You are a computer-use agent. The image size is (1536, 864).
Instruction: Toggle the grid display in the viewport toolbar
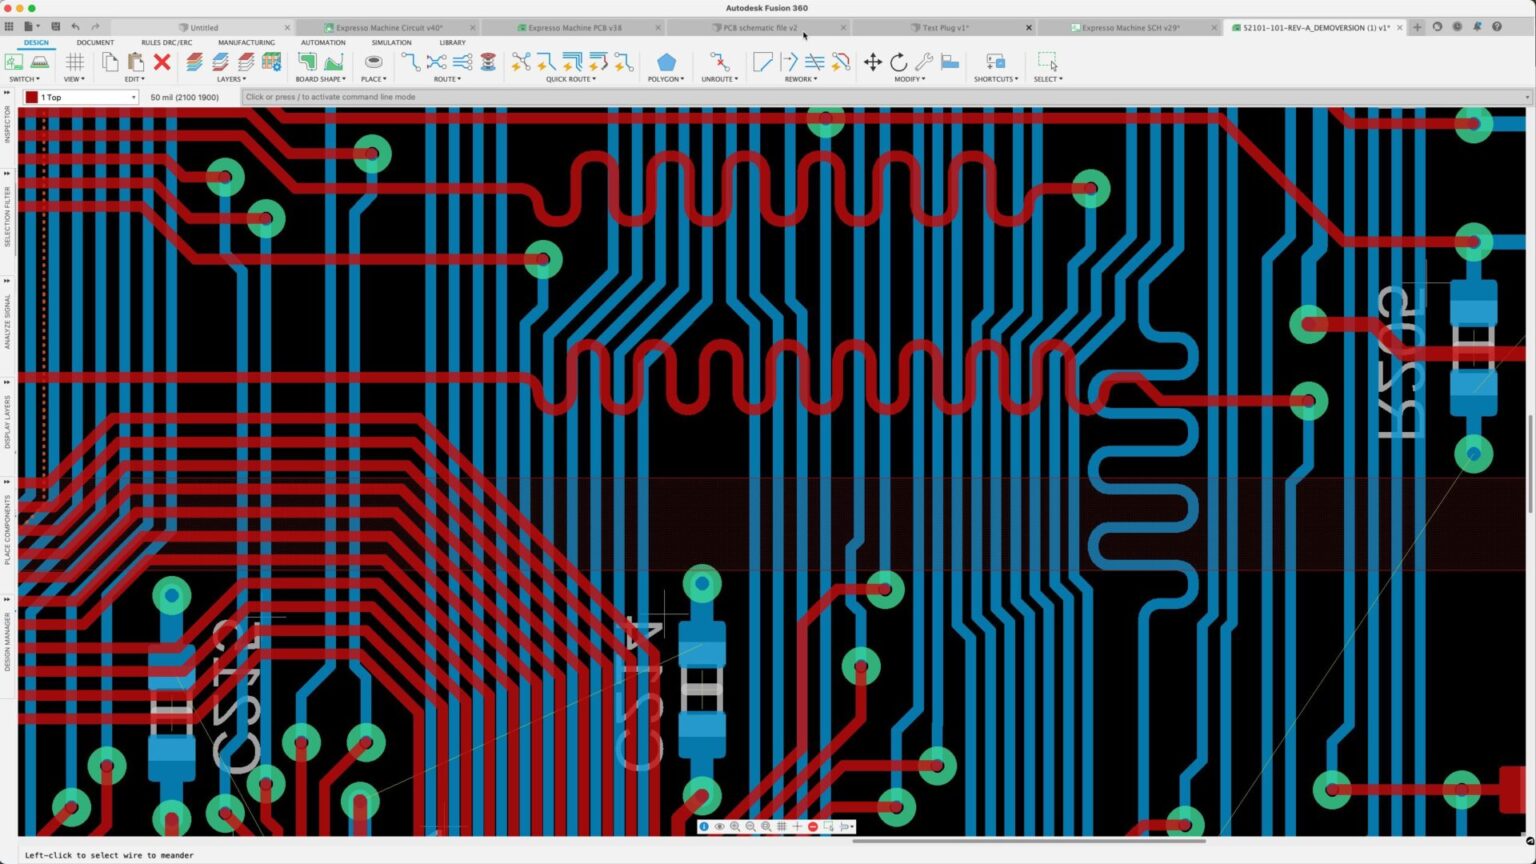point(781,827)
